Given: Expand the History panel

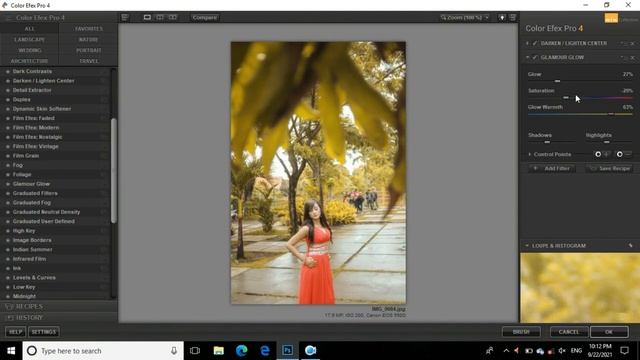Looking at the screenshot, I should pos(59,318).
